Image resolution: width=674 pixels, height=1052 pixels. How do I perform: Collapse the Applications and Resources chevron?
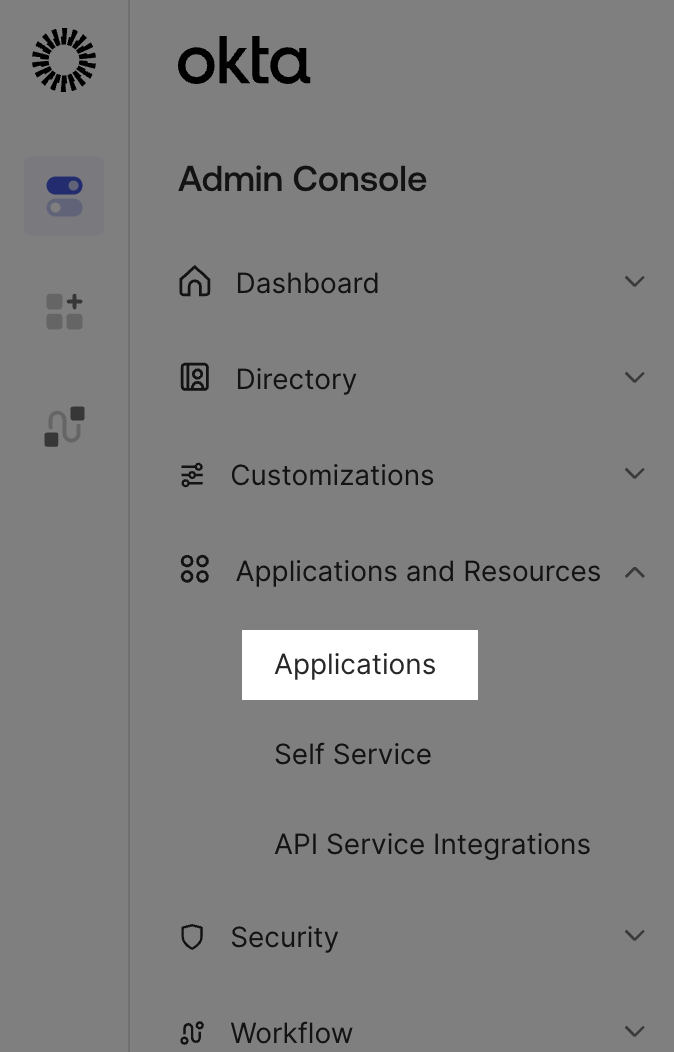click(x=634, y=572)
